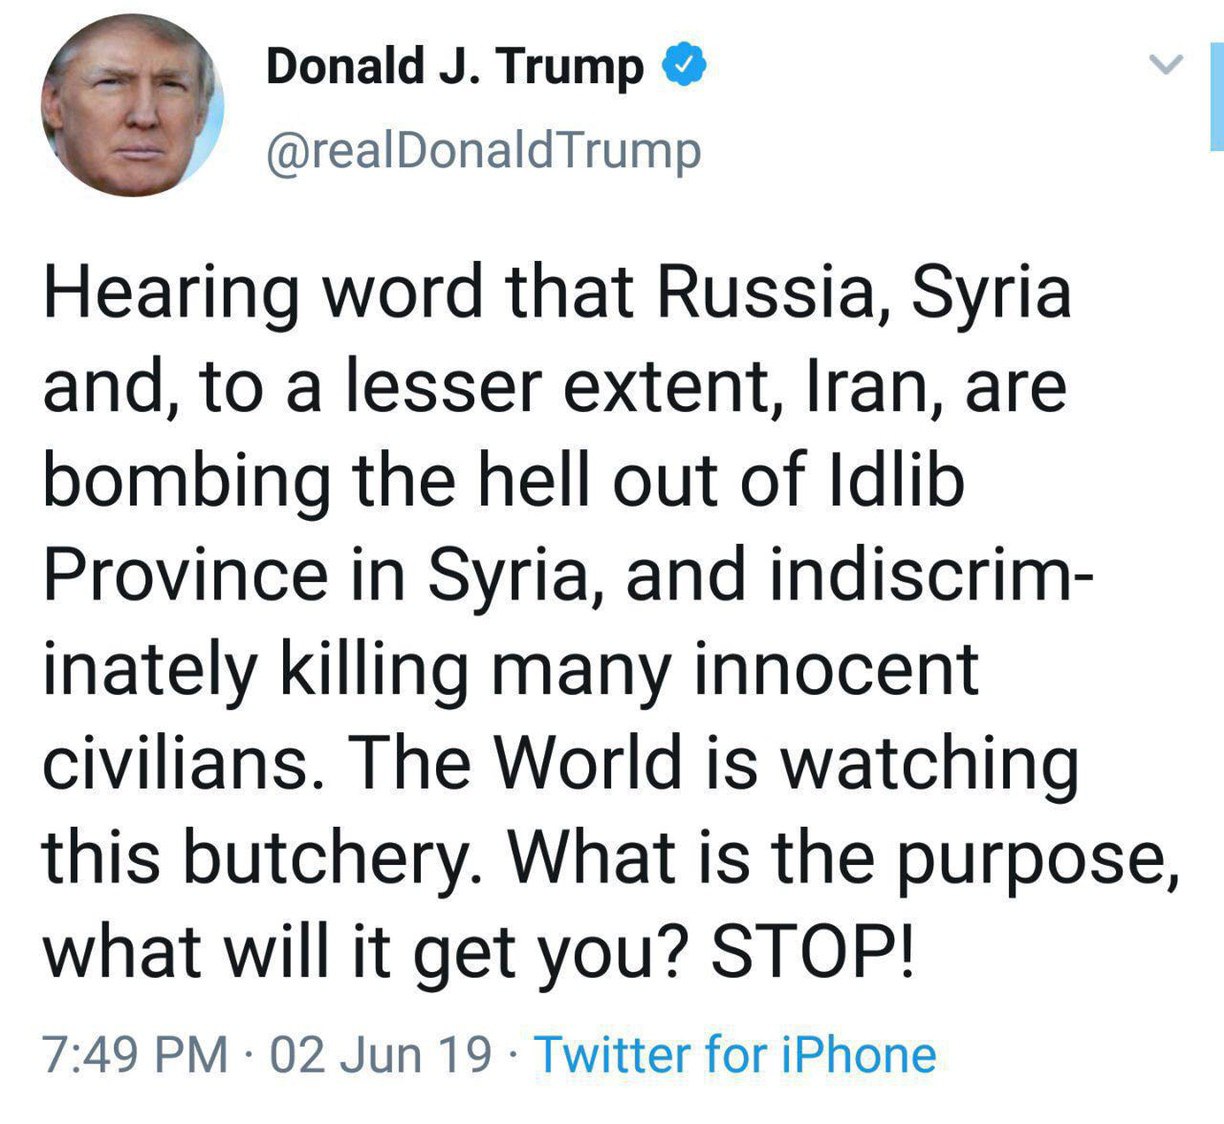This screenshot has width=1224, height=1124.
Task: Click the blue verified badge
Action: pyautogui.click(x=686, y=66)
